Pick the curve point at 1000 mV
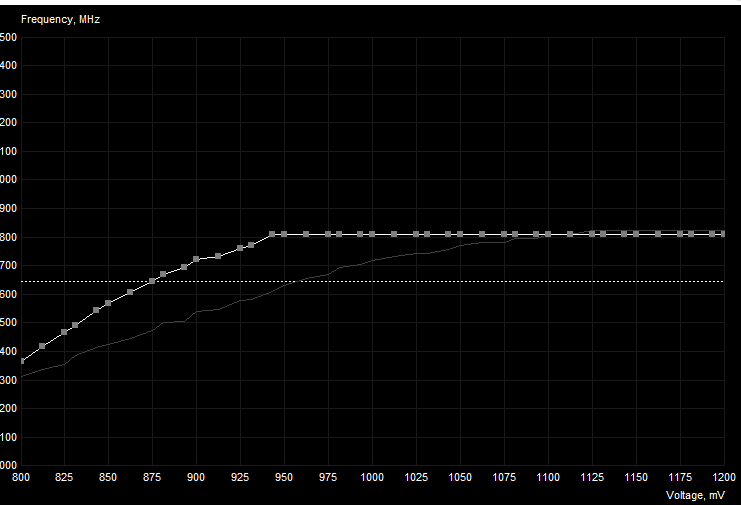 click(x=372, y=234)
